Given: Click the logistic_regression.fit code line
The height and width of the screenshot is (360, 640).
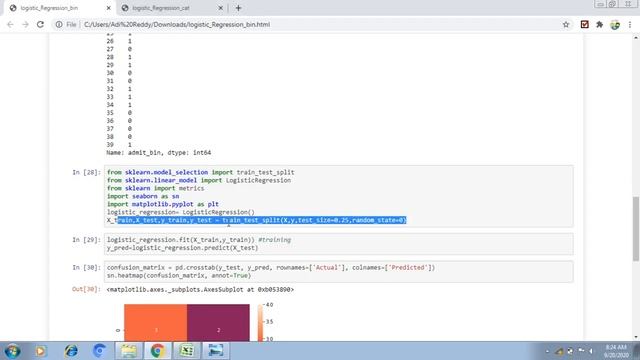Looking at the screenshot, I should pos(199,240).
